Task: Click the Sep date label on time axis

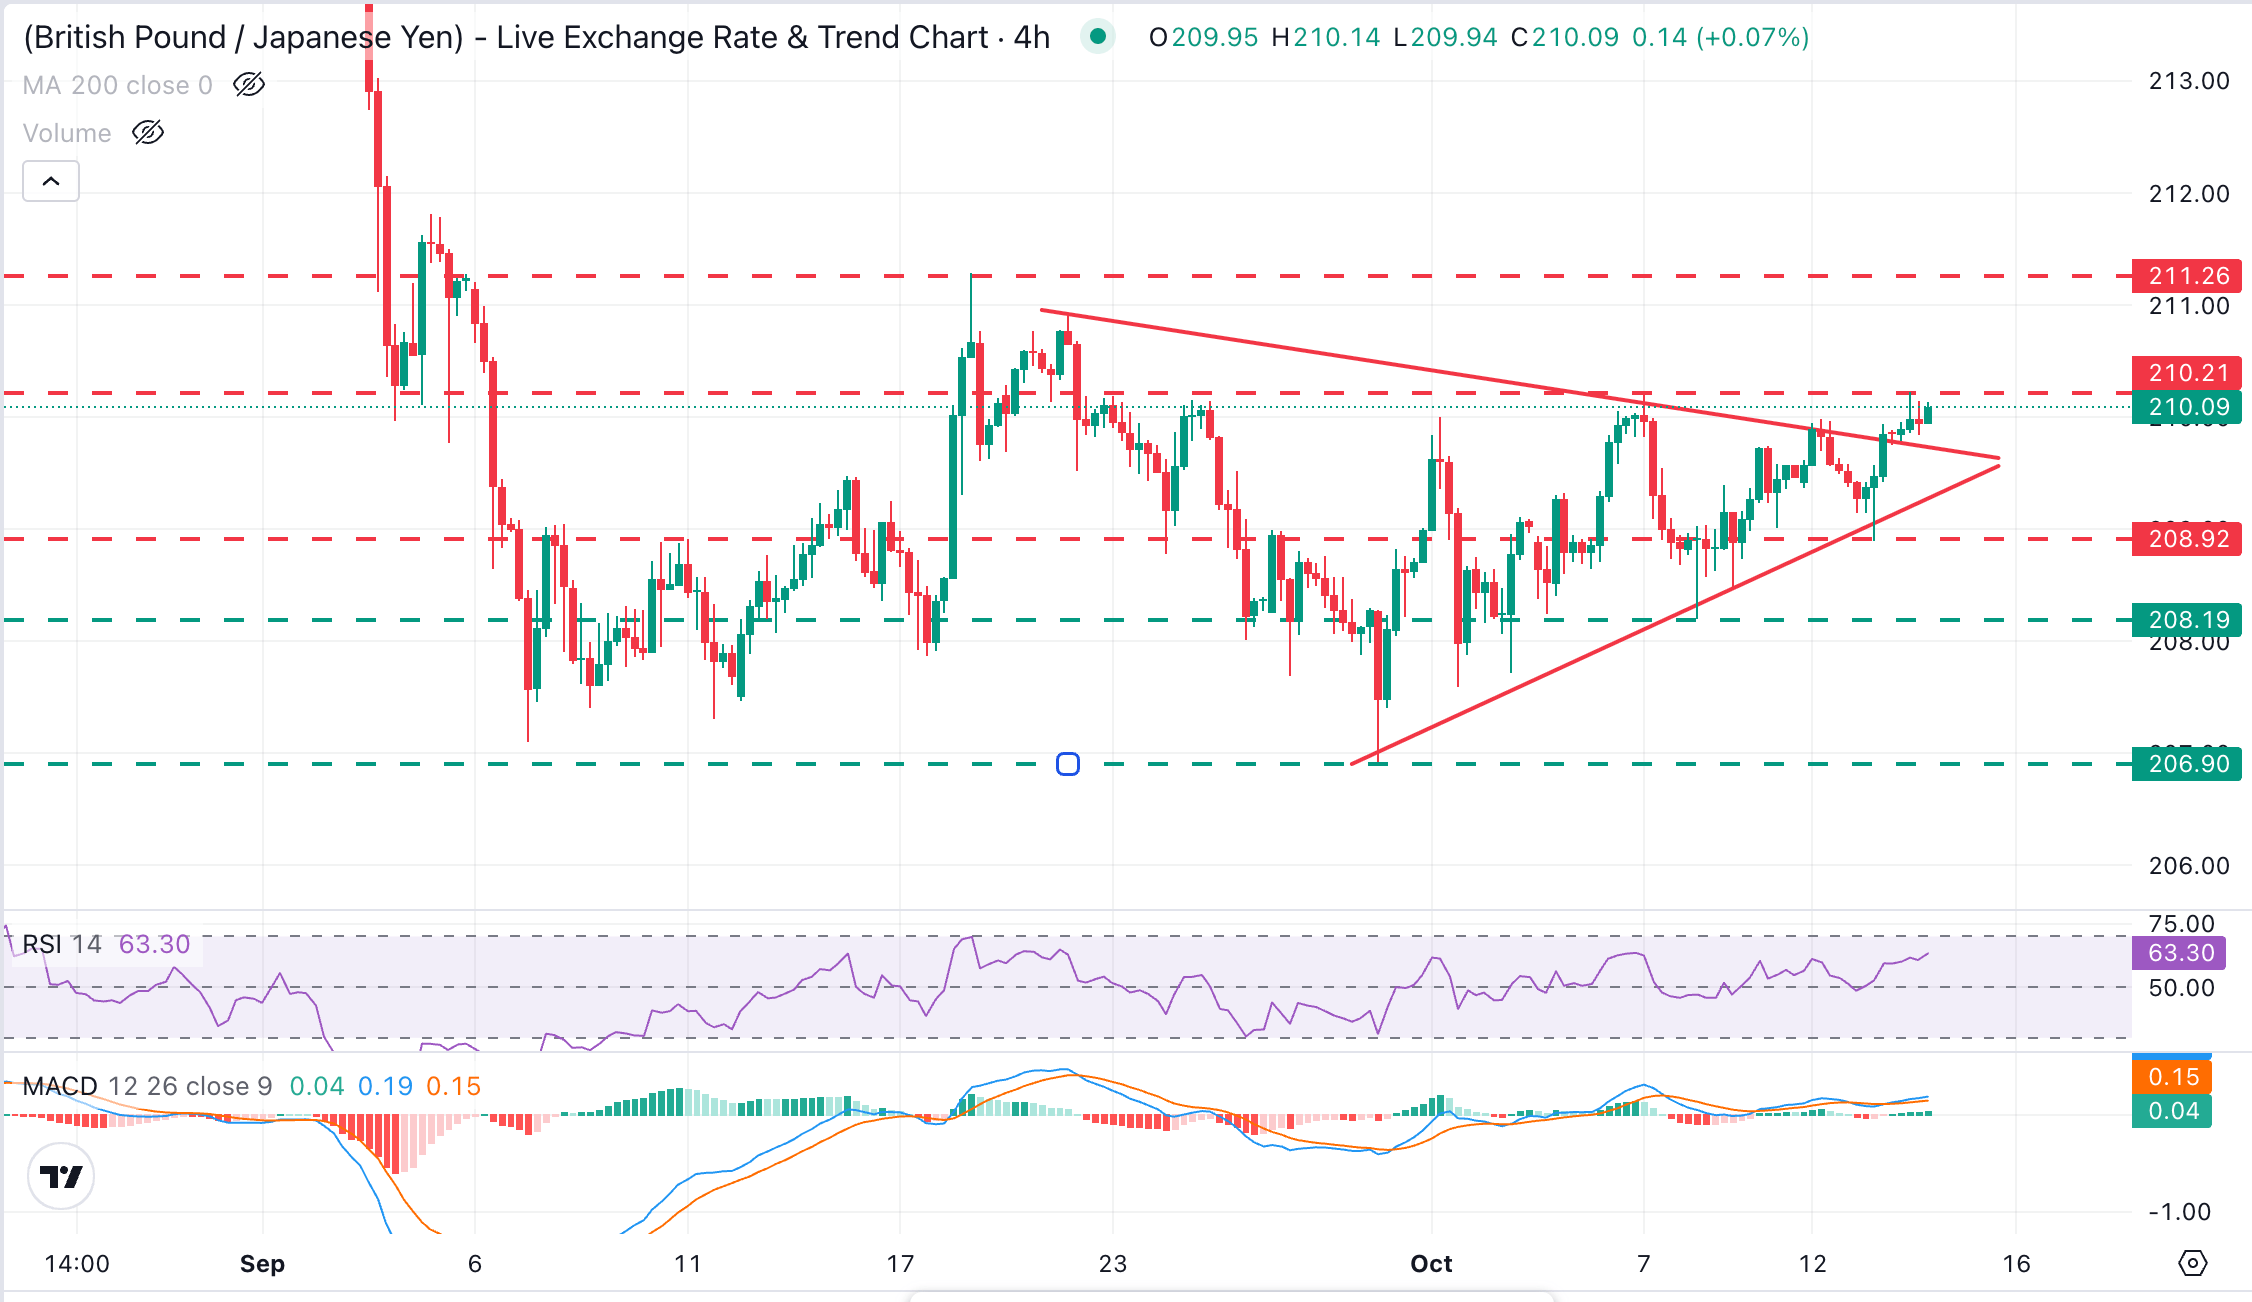Action: click(x=262, y=1264)
